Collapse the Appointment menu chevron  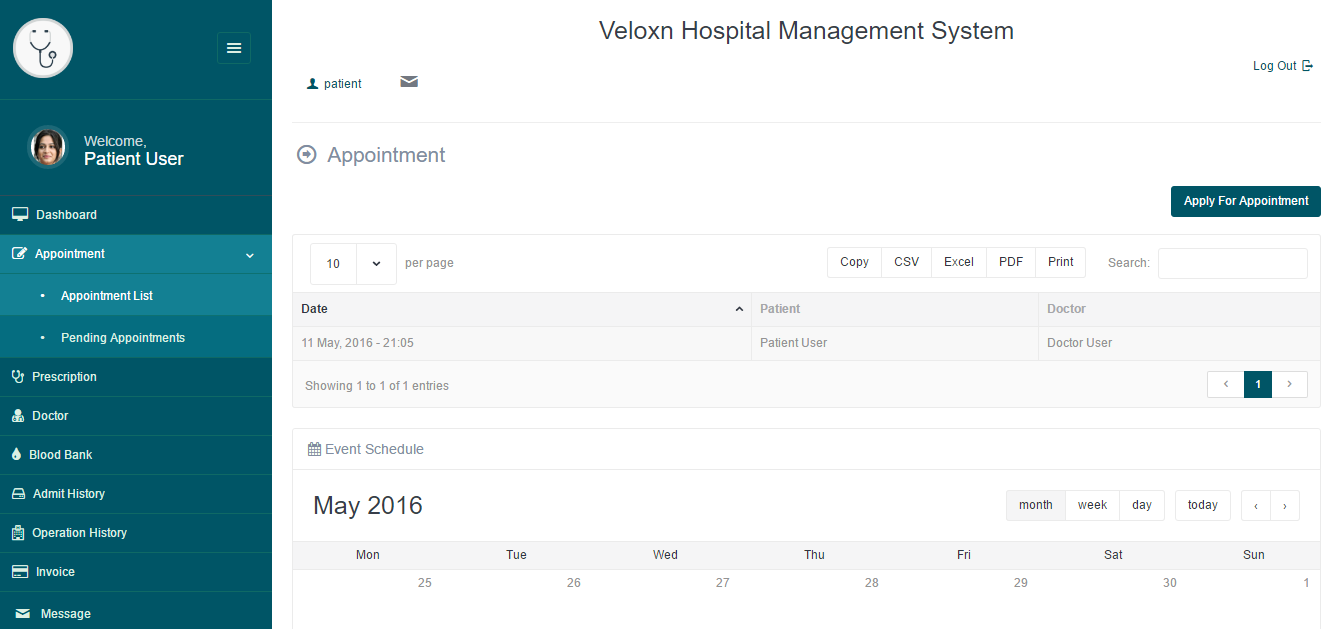tap(250, 255)
